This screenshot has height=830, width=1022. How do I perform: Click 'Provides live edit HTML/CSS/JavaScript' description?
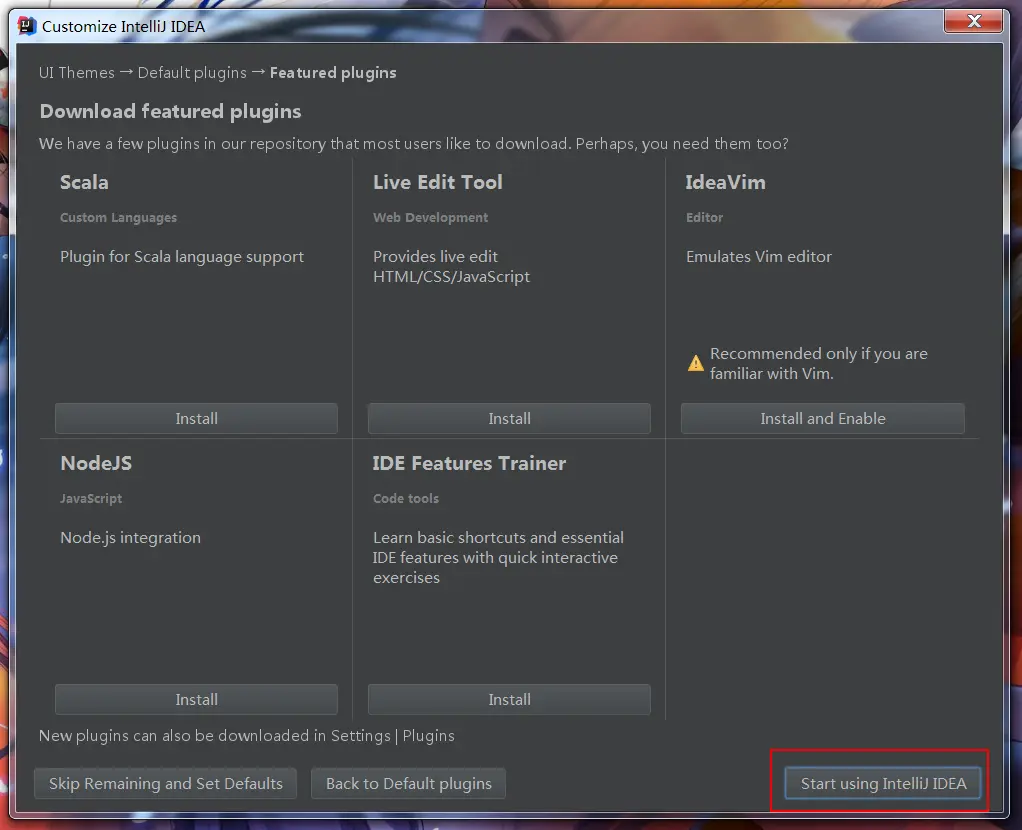click(x=451, y=266)
